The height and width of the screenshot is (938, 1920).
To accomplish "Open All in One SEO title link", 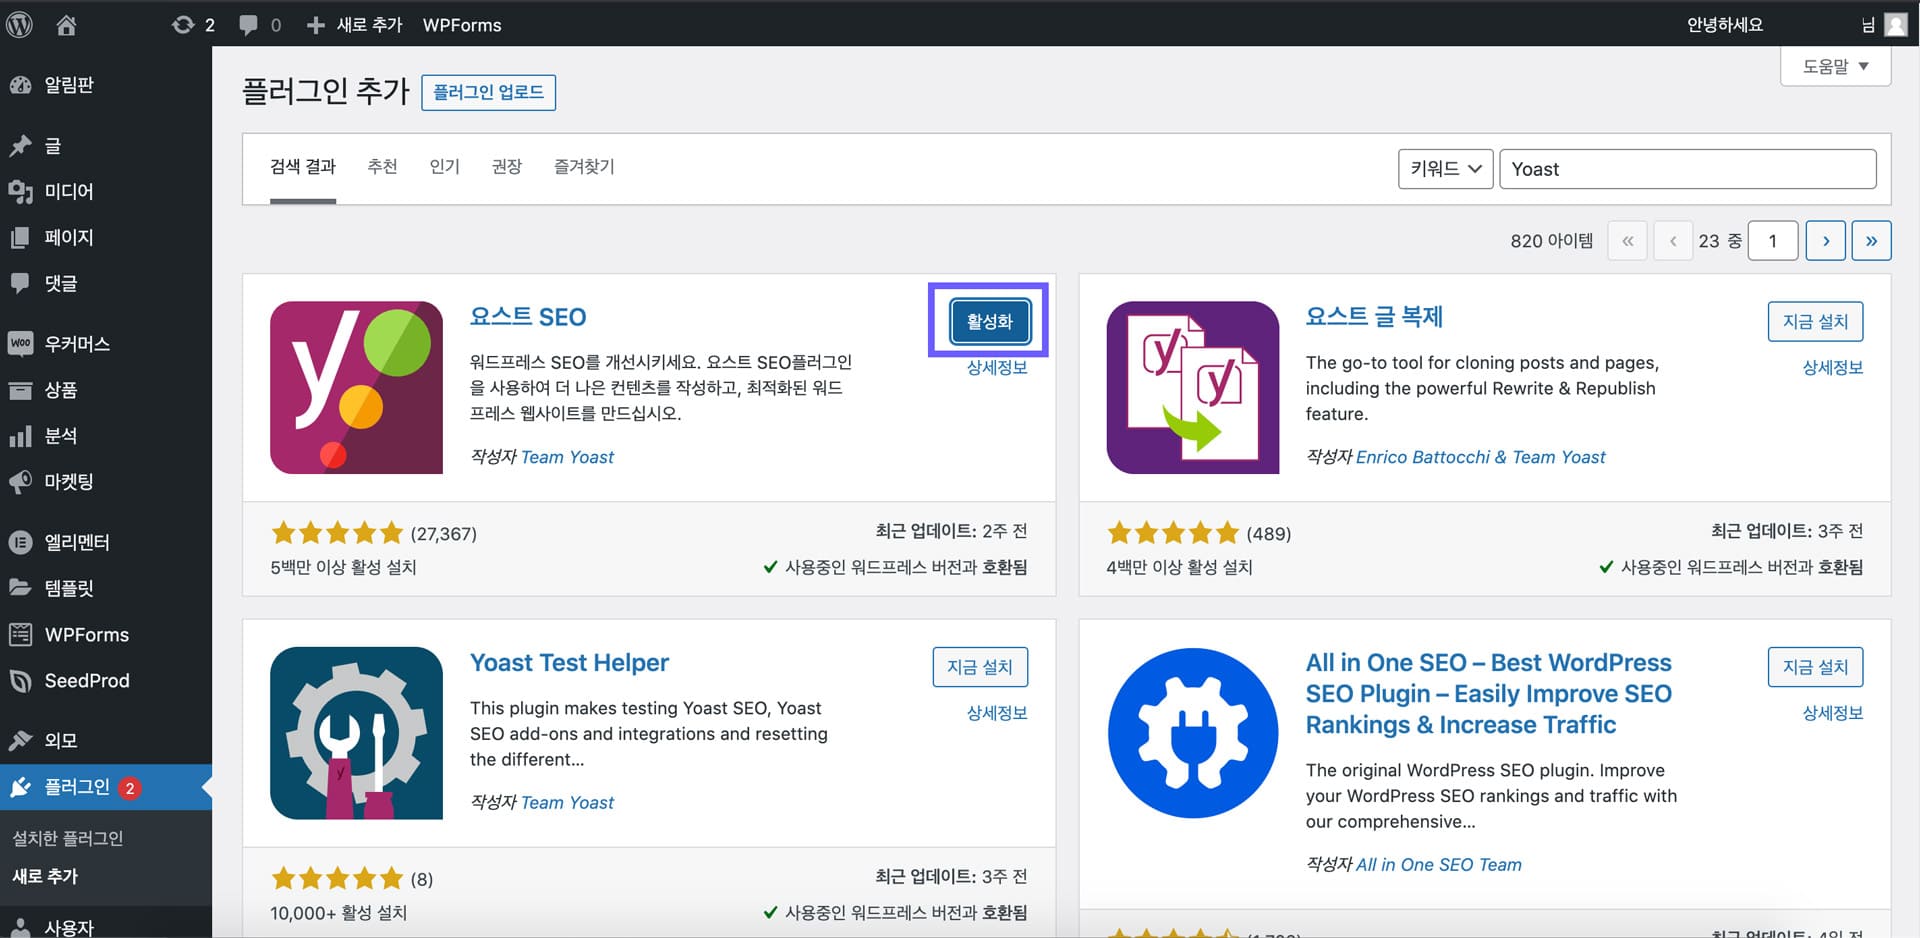I will [1489, 693].
